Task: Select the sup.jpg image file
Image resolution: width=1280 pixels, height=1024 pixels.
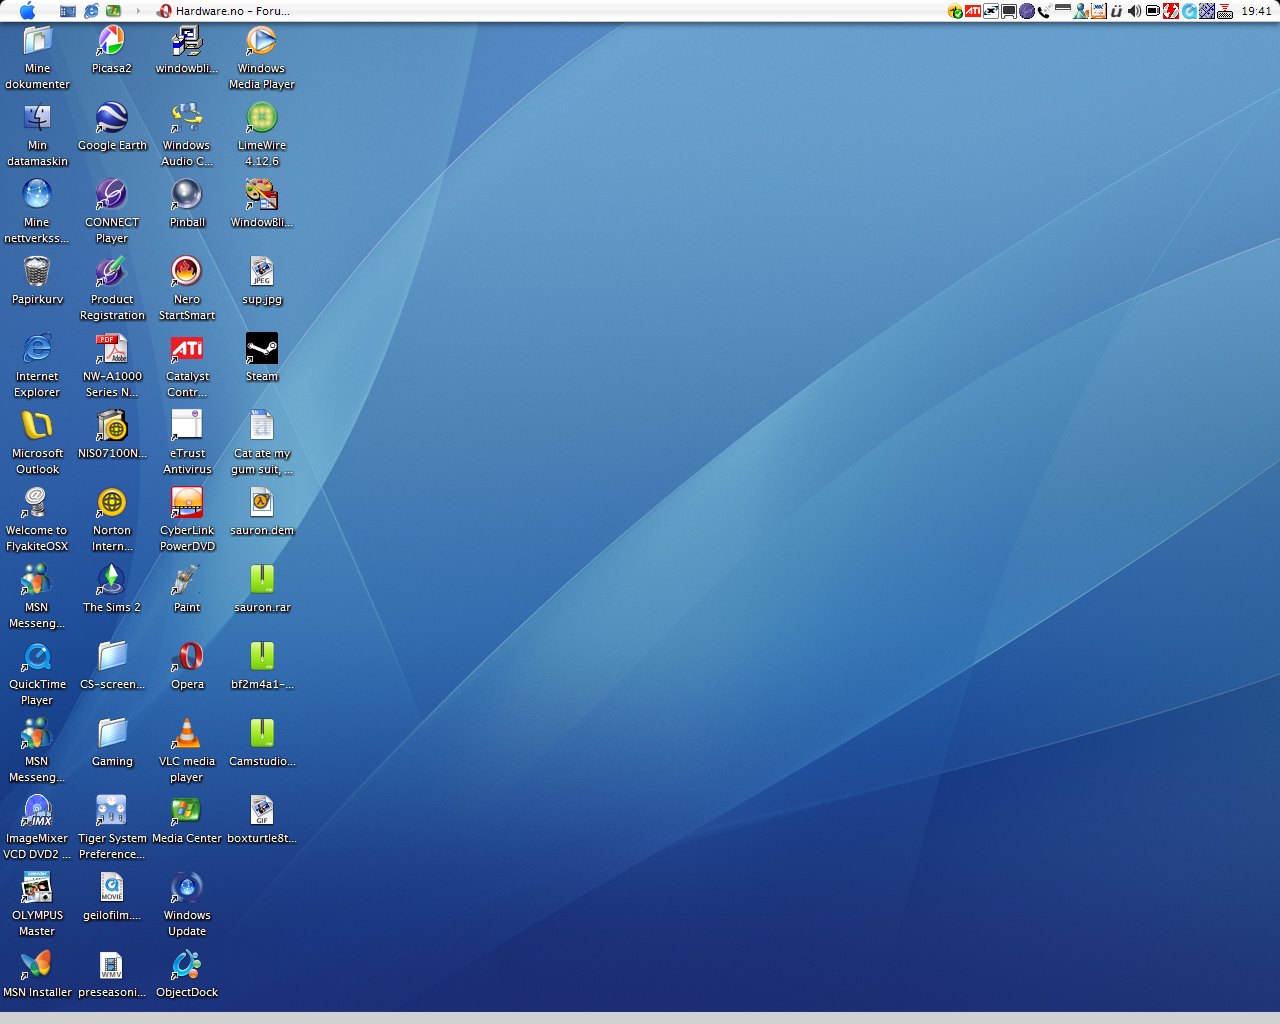Action: click(x=262, y=273)
